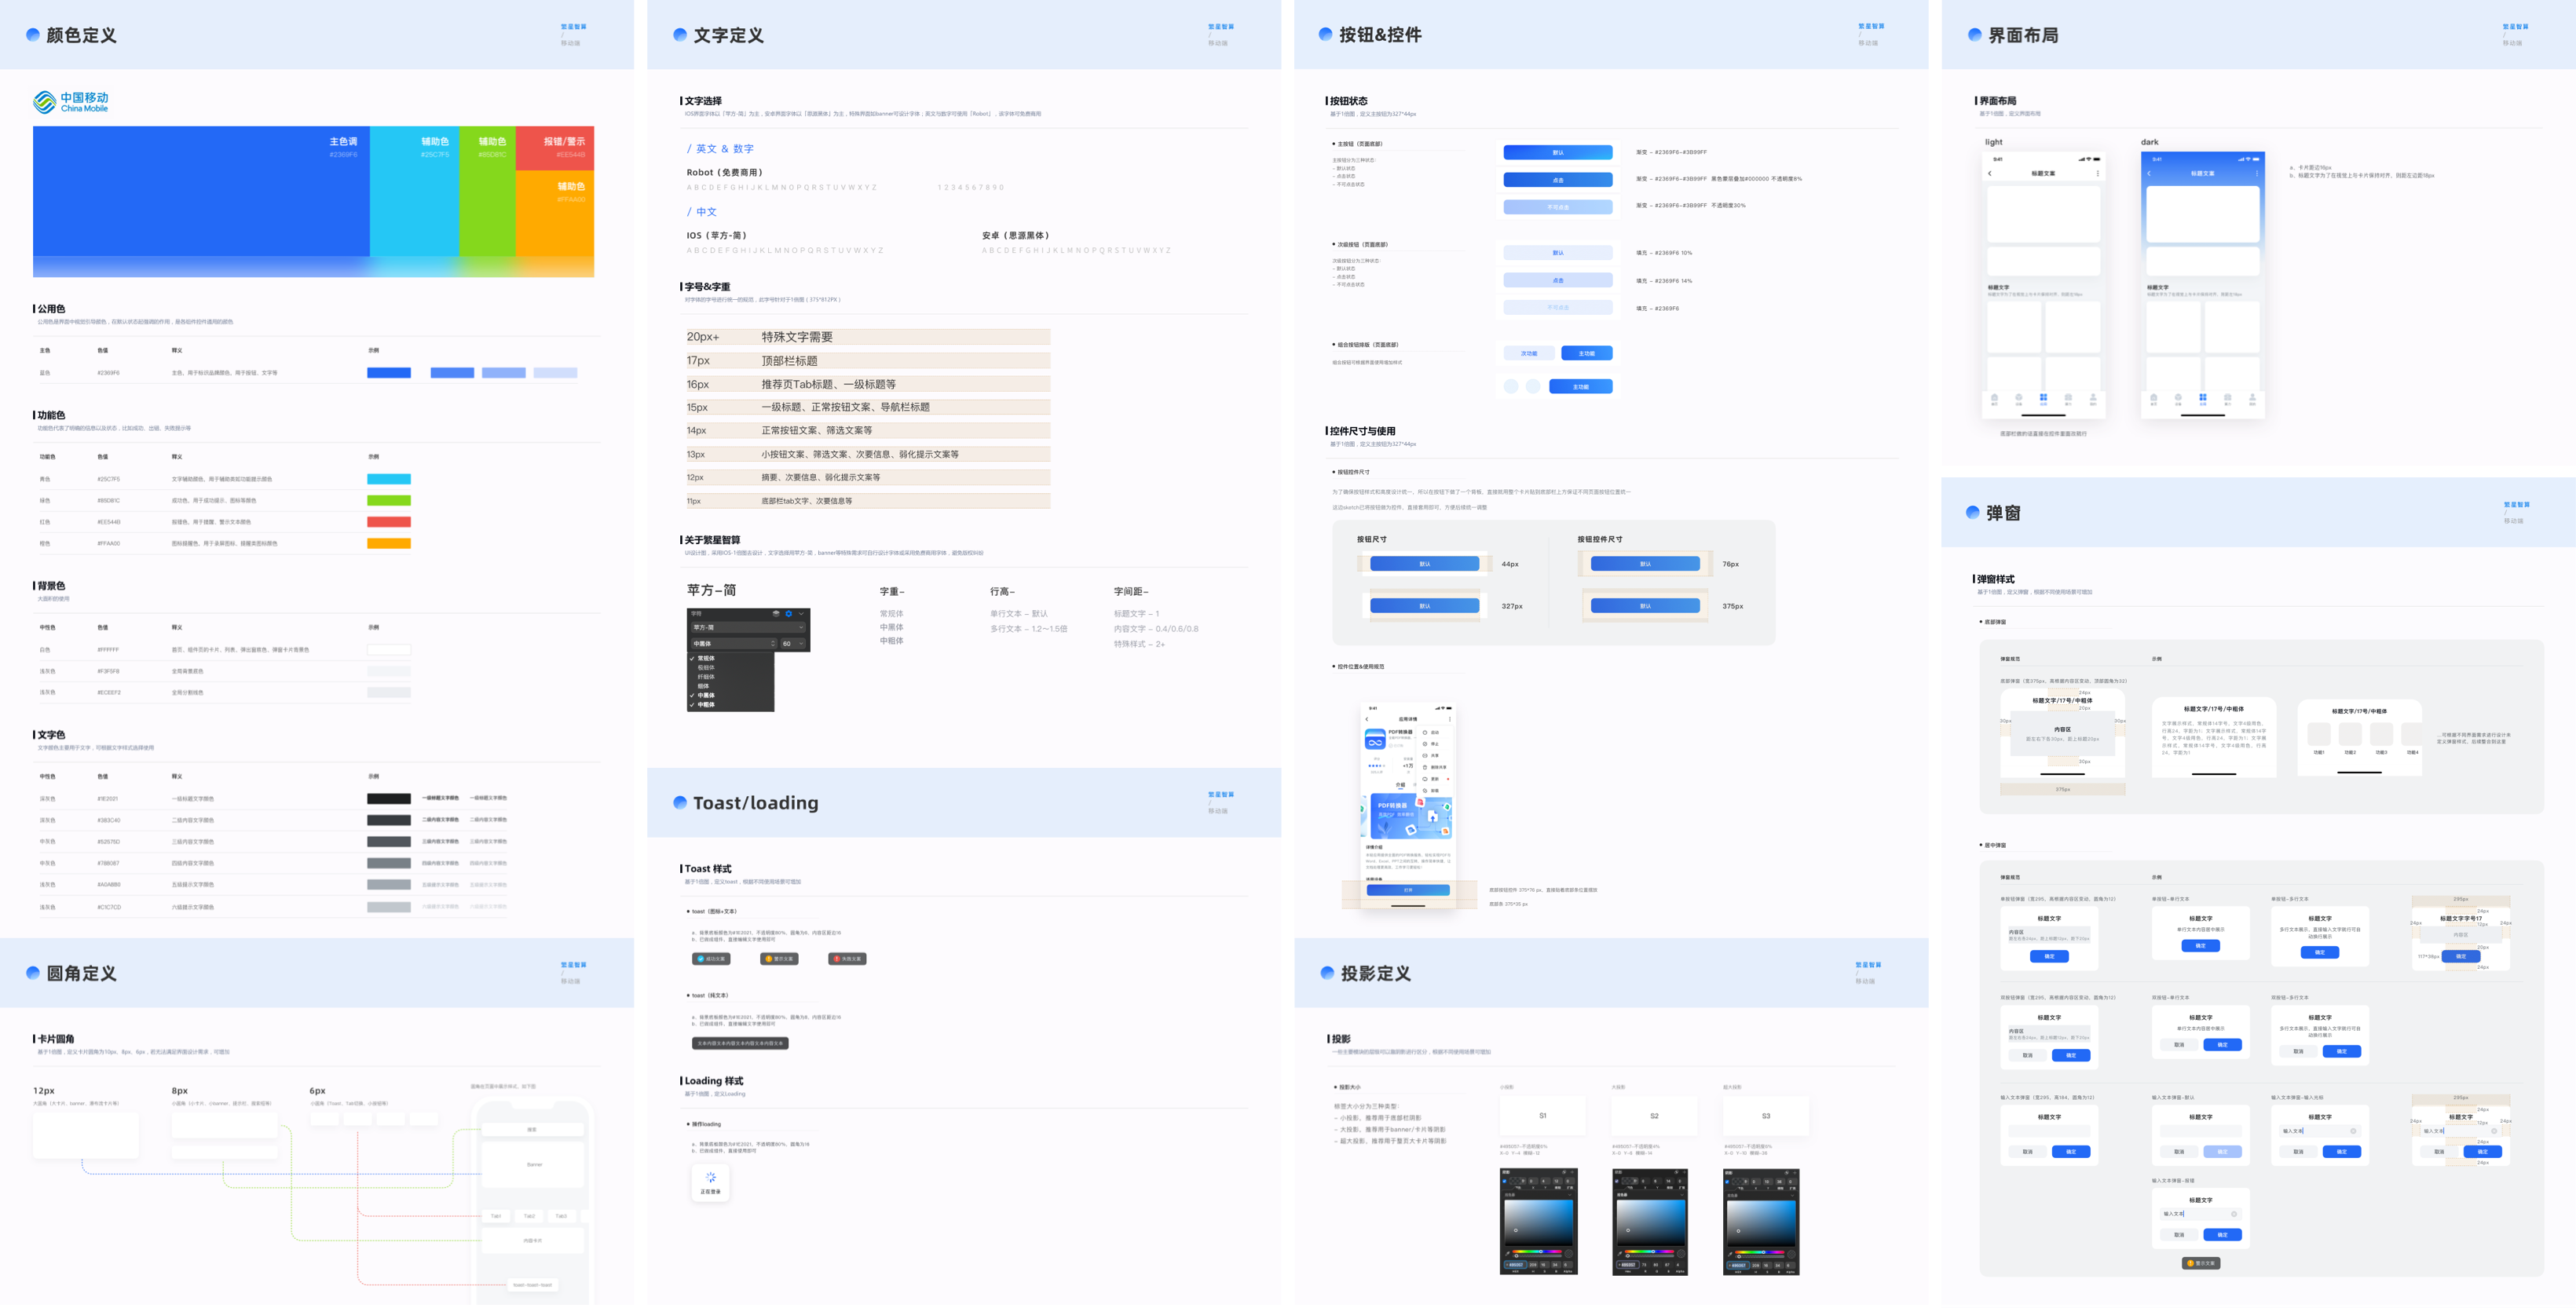
Task: Click the S1 small shadow sample card
Action: (x=1543, y=1115)
